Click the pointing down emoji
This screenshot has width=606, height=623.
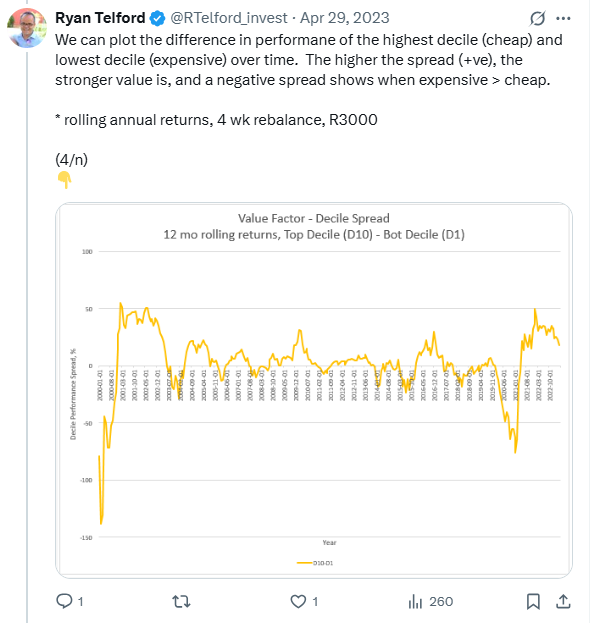pyautogui.click(x=64, y=180)
